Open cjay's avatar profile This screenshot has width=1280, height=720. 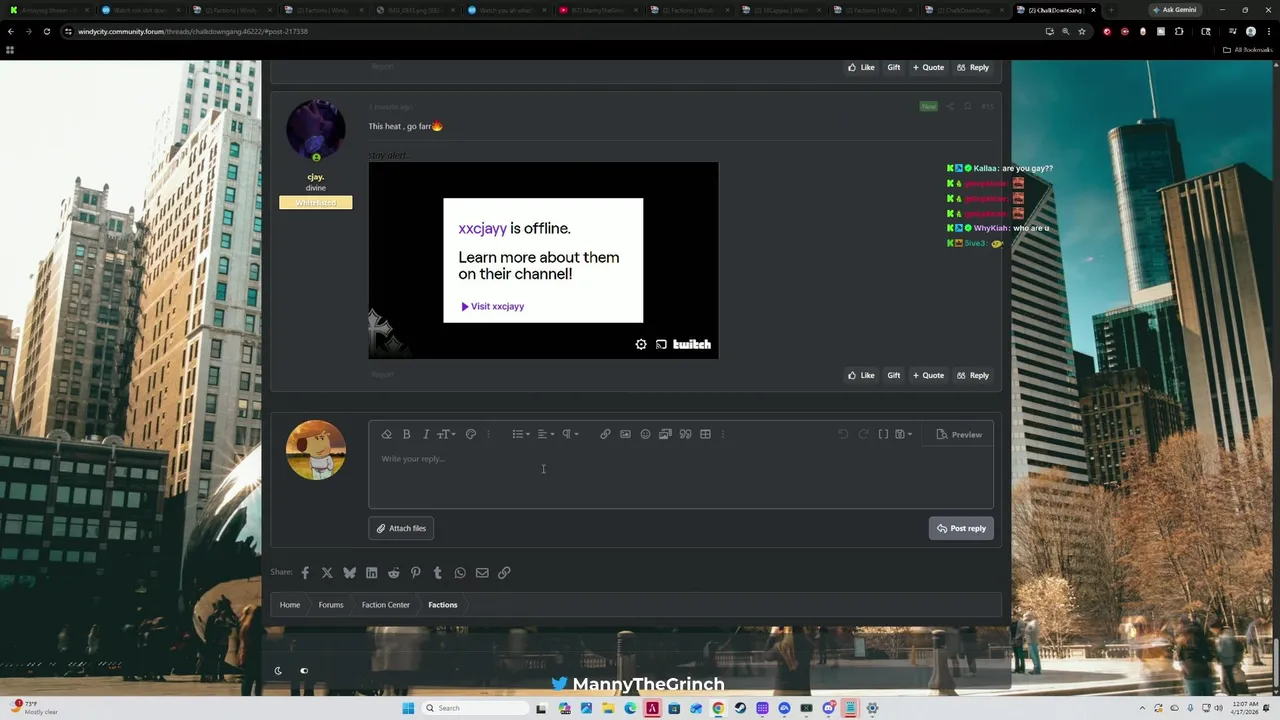(x=316, y=131)
